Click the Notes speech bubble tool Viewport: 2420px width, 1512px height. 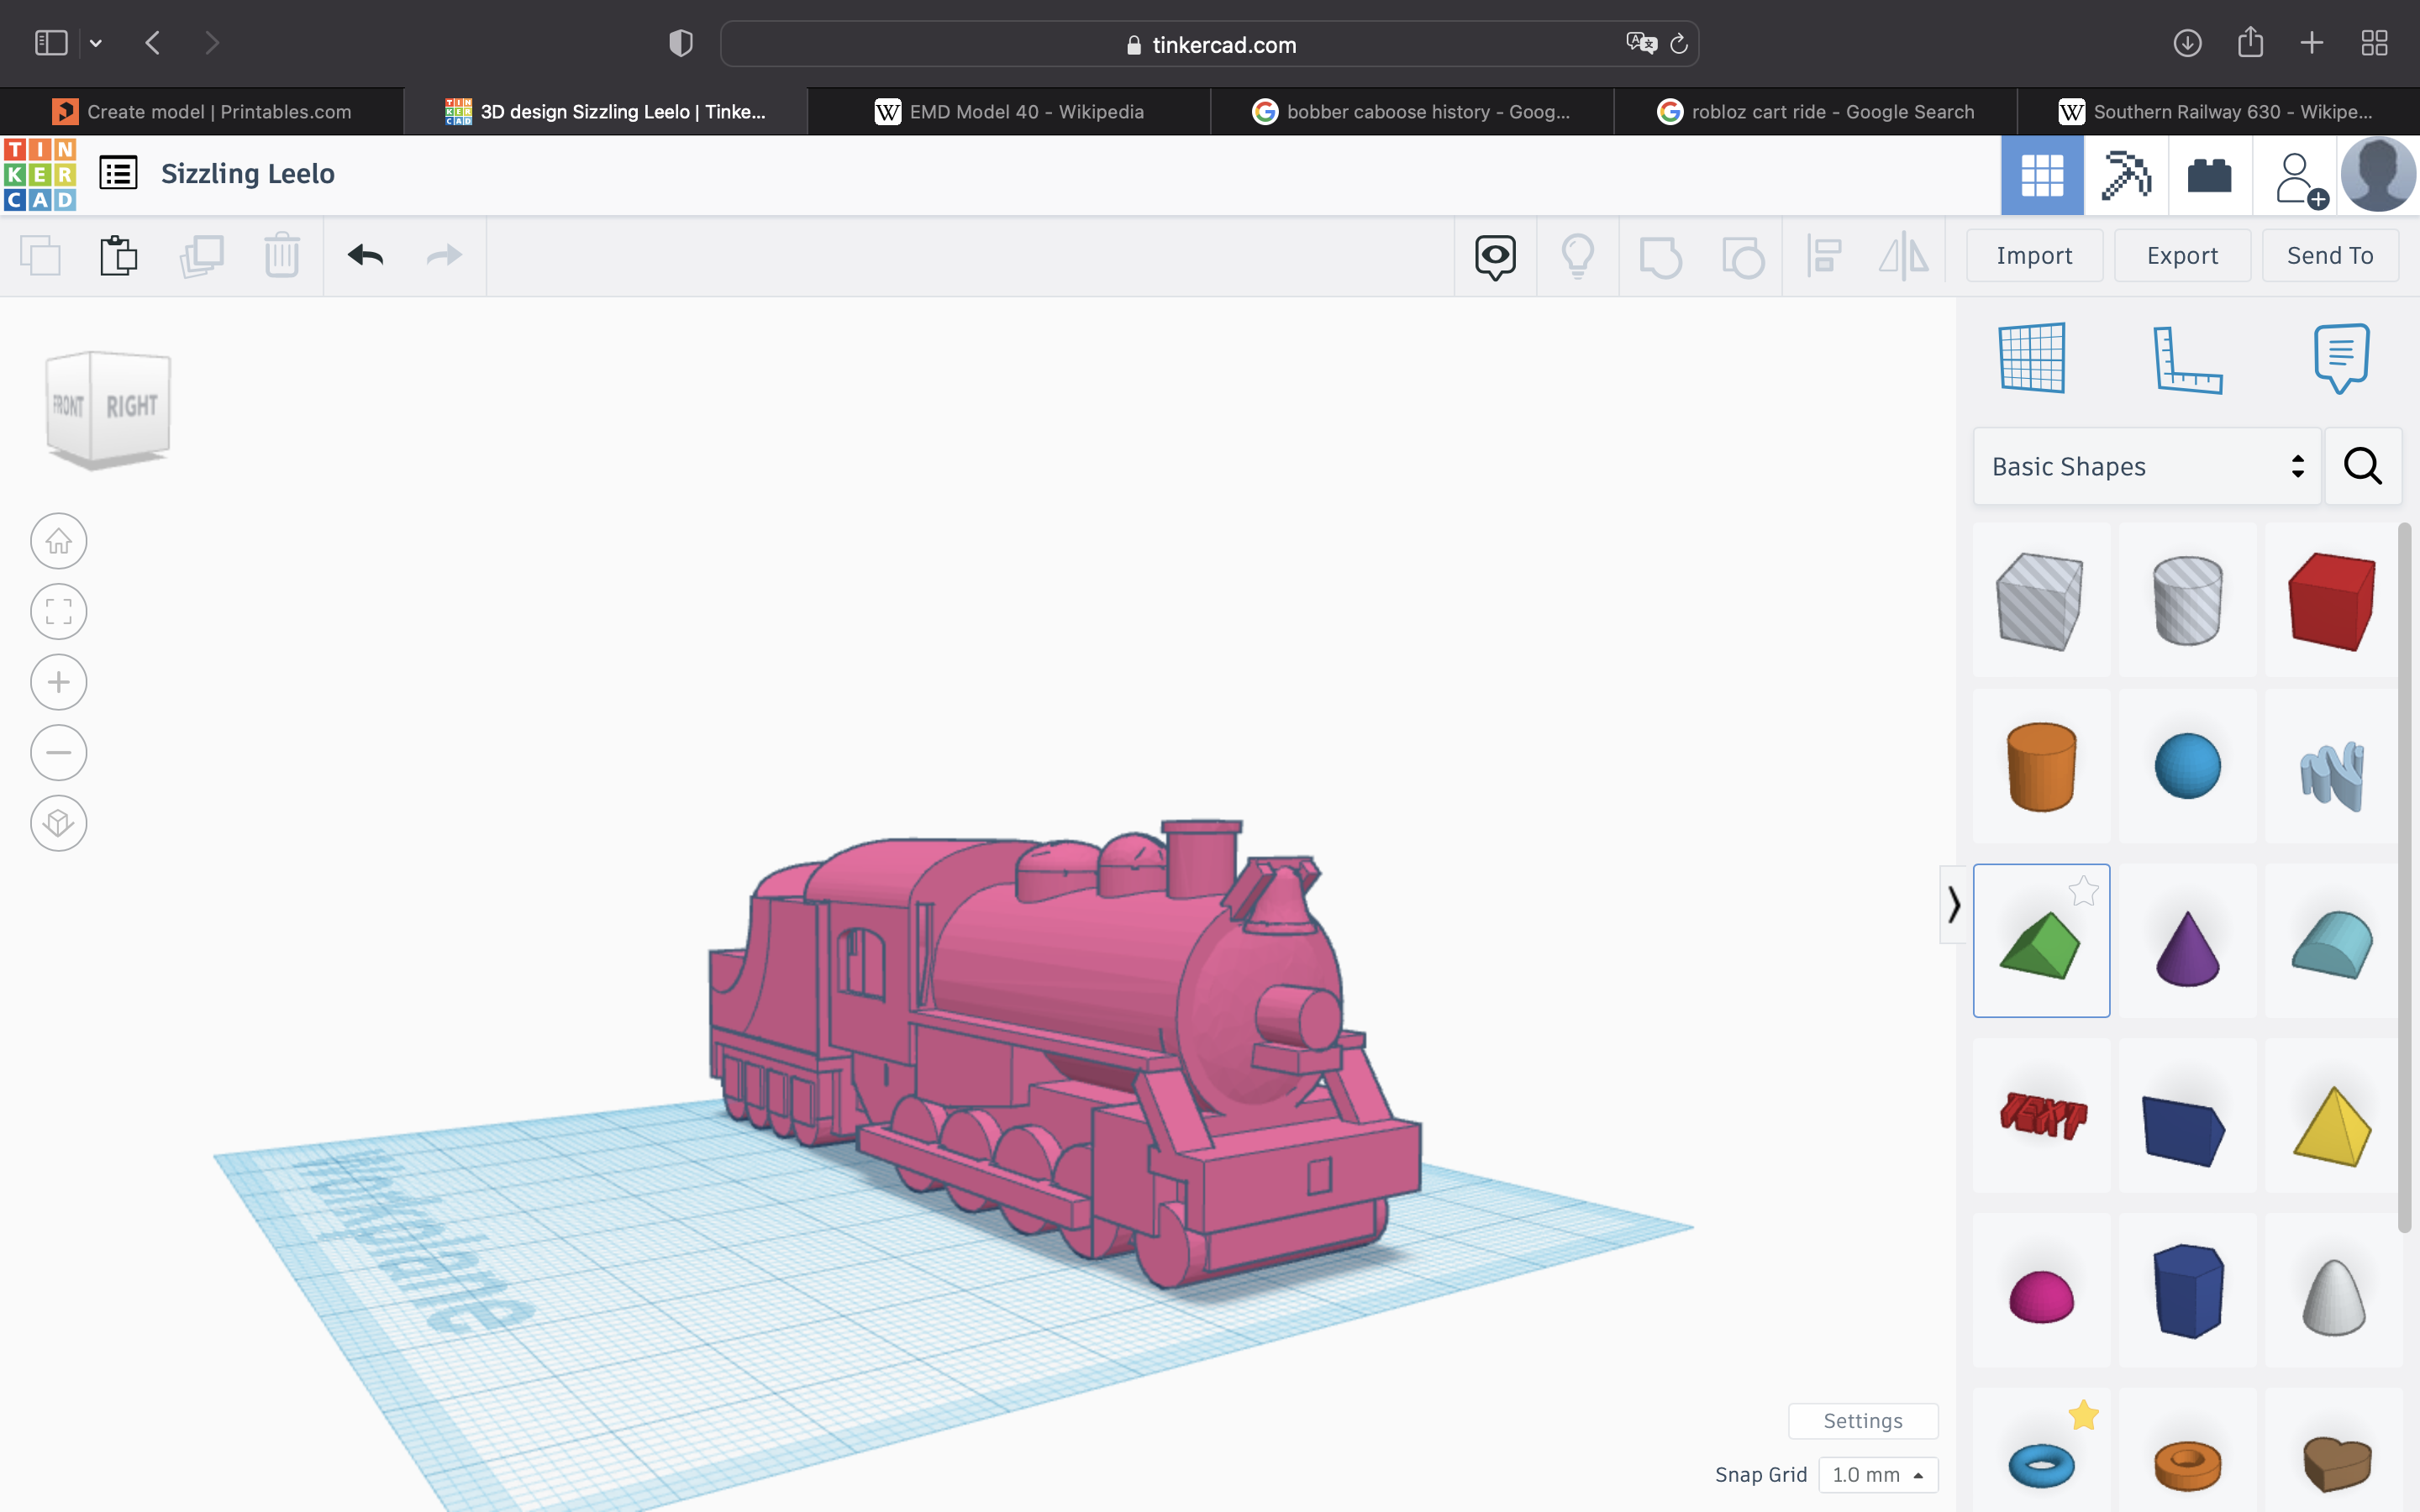point(2341,358)
